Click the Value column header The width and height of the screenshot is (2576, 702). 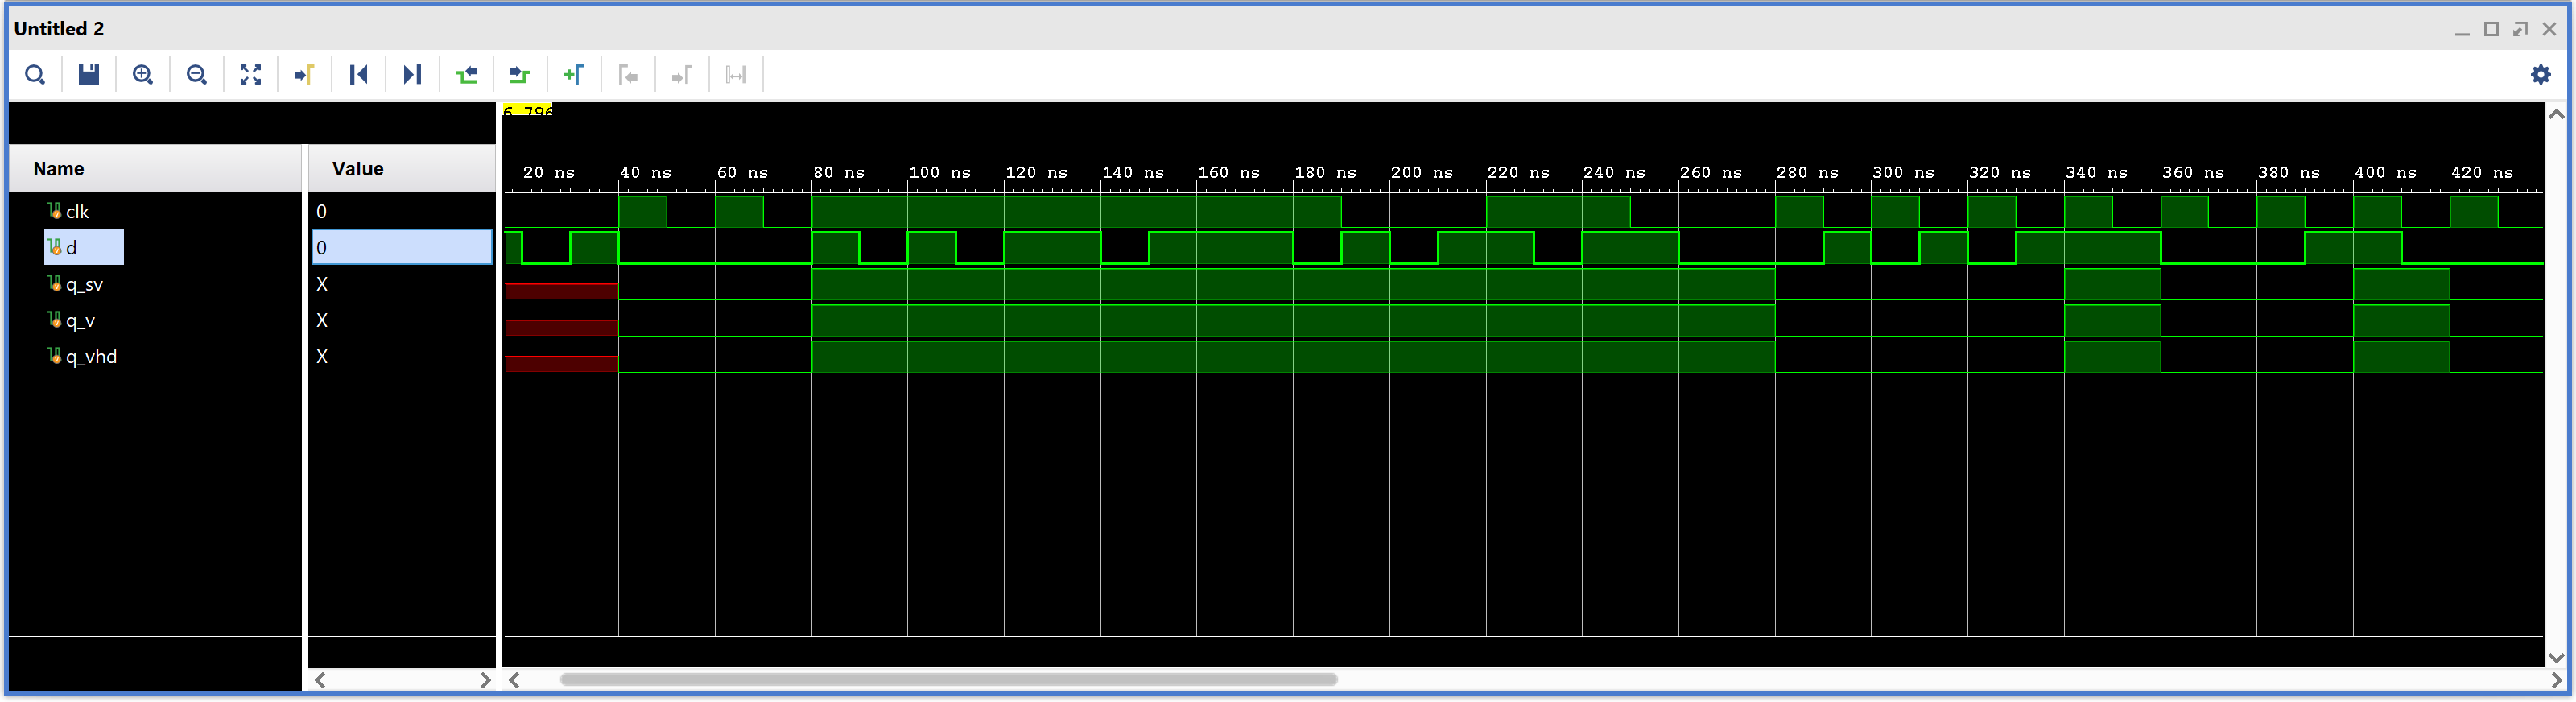pos(357,169)
